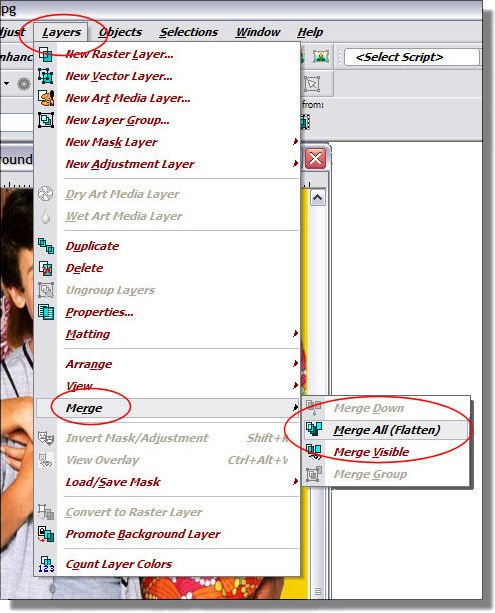Click the Merge Visible icon in submenu
495x613 pixels.
[314, 452]
